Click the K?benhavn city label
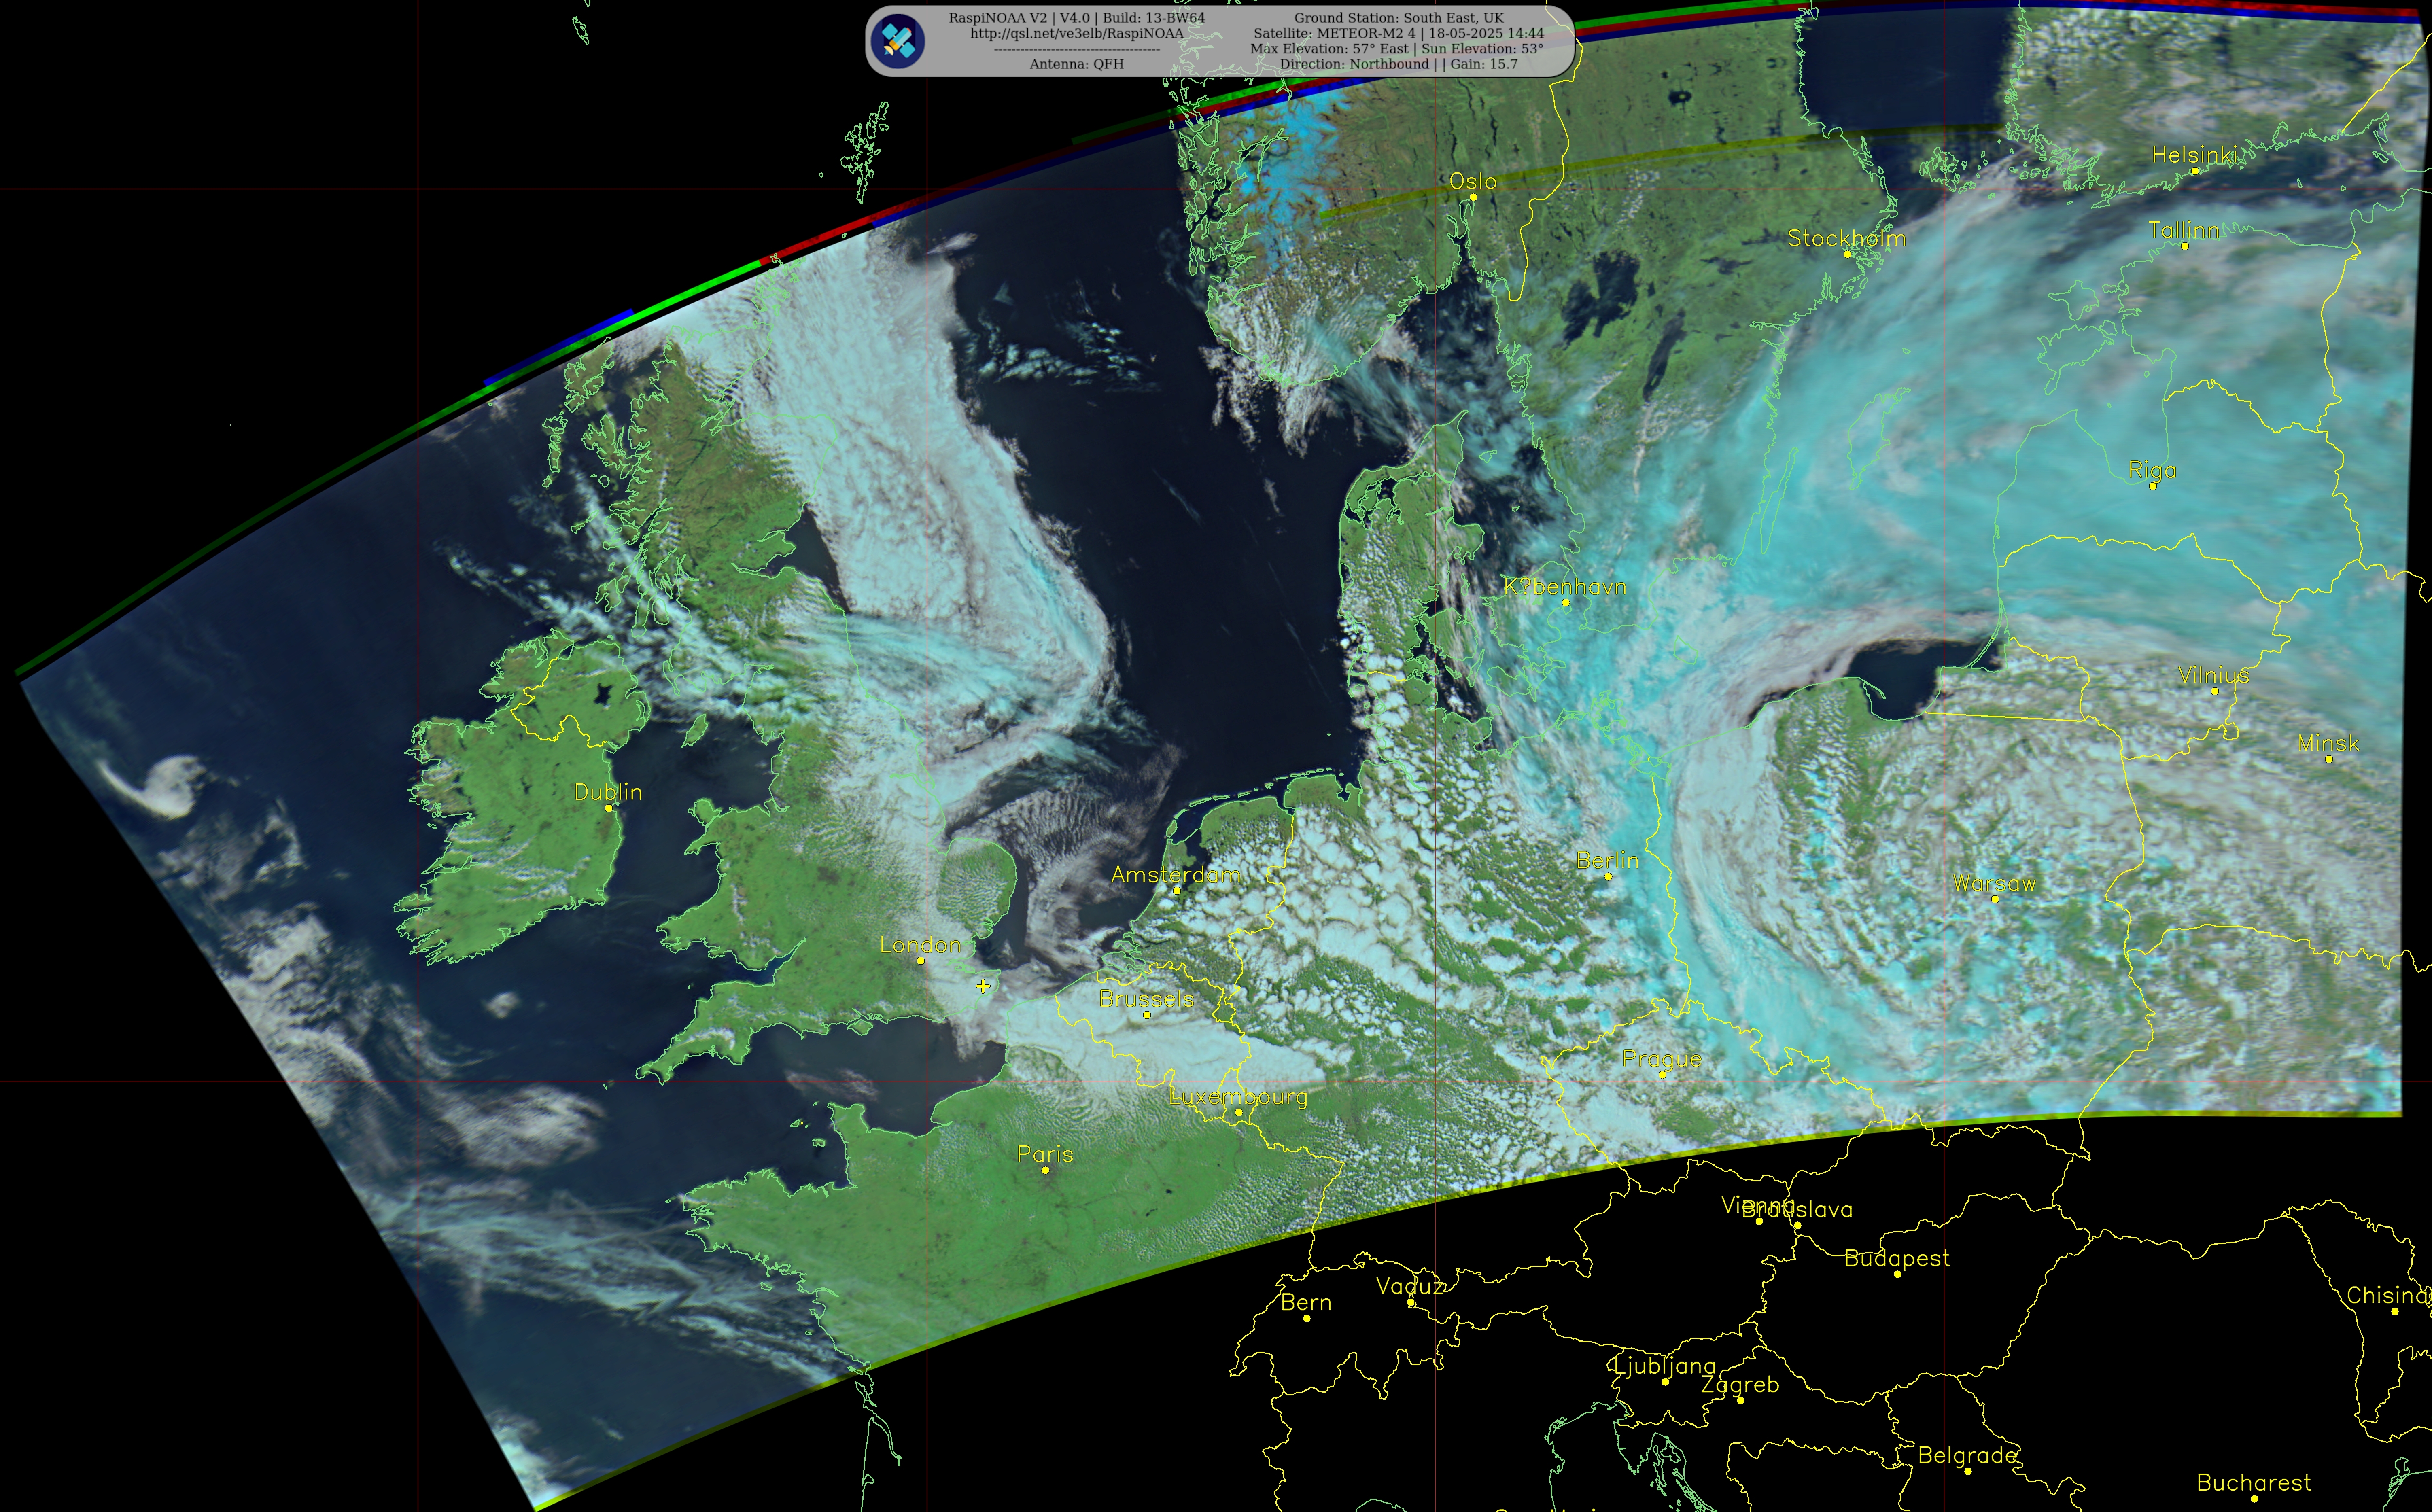This screenshot has height=1512, width=2432. pos(1565,587)
